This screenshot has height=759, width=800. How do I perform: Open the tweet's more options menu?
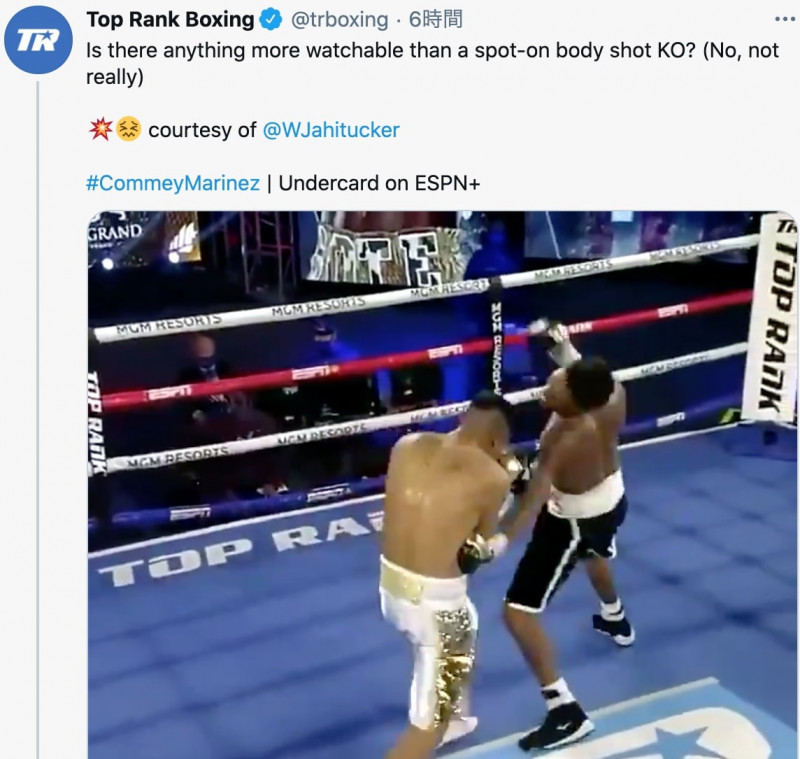point(784,19)
